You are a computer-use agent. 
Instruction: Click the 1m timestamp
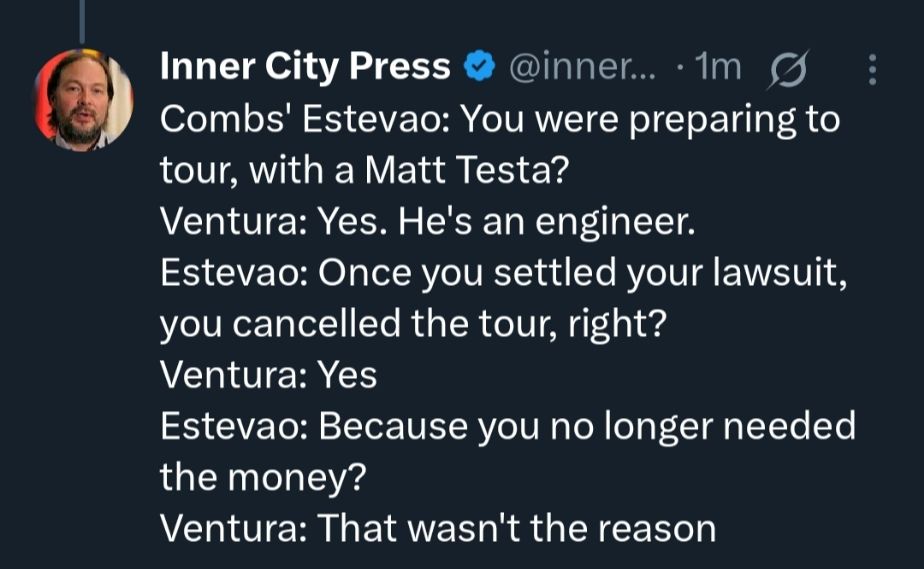(718, 67)
